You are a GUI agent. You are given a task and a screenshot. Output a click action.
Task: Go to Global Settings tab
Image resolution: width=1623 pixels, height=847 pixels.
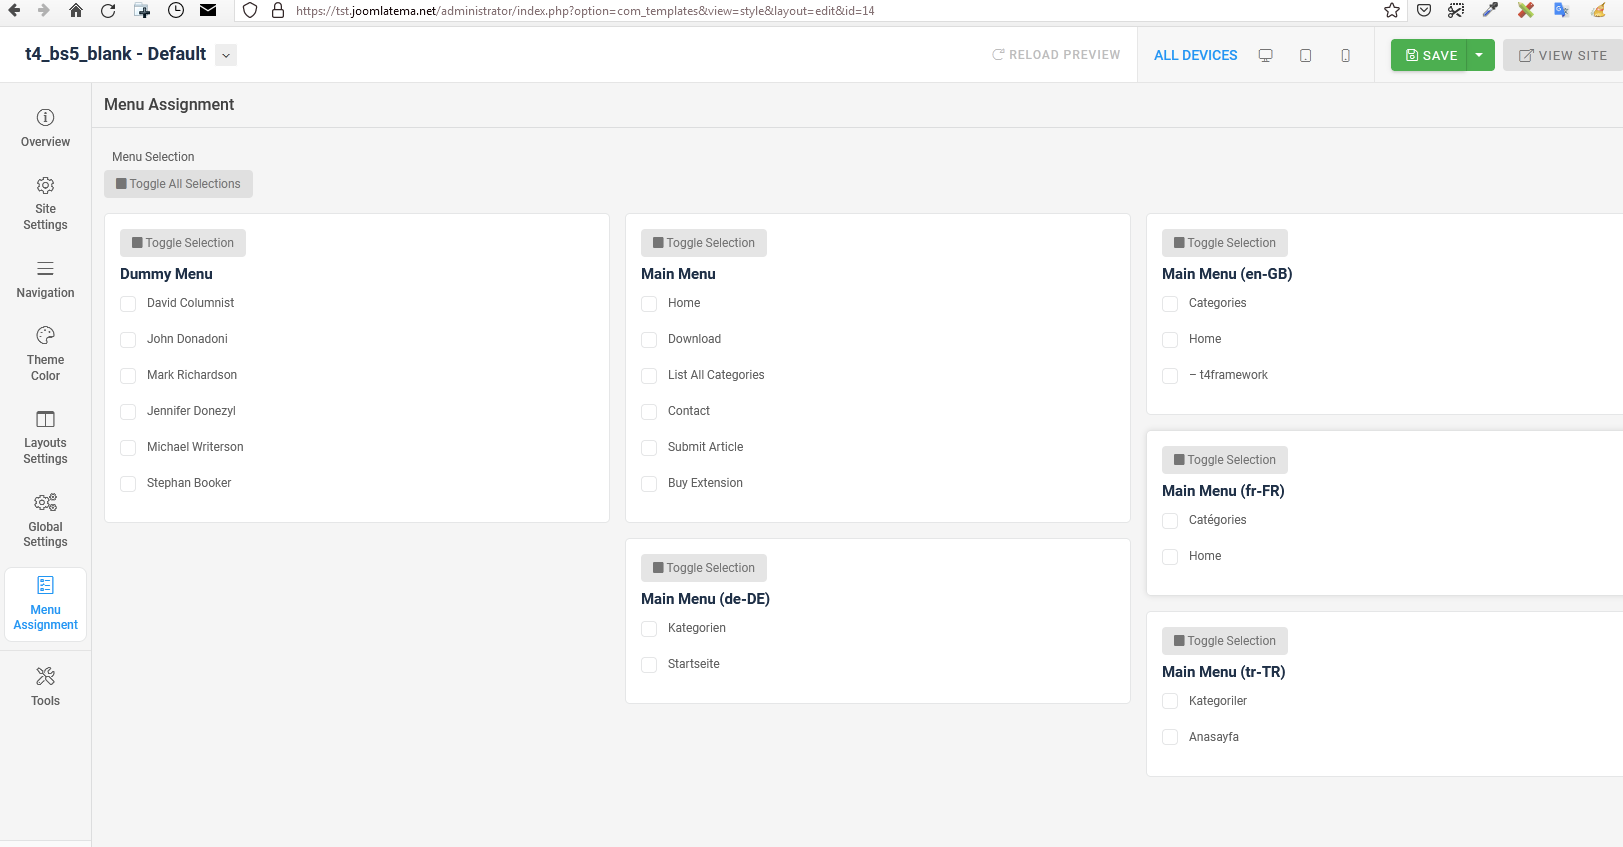[x=46, y=520]
